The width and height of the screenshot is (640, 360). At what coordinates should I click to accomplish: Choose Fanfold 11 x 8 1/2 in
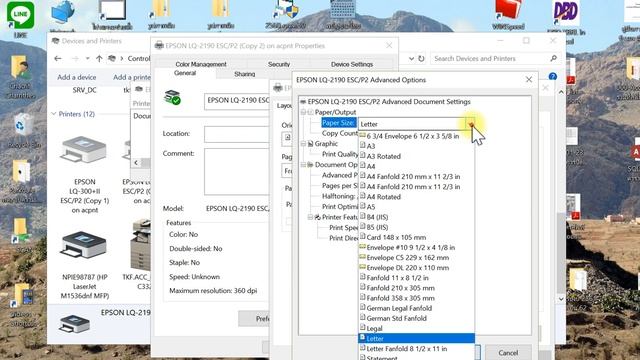click(397, 278)
